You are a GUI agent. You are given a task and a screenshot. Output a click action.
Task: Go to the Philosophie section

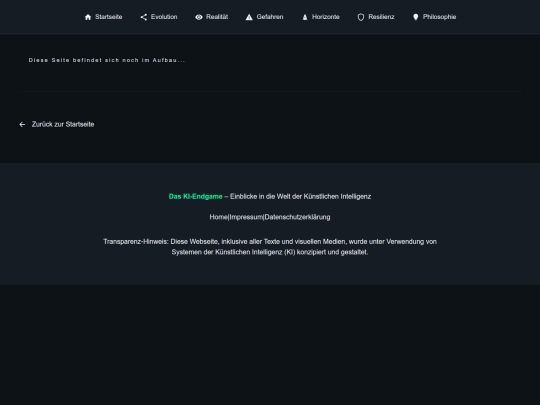tap(434, 17)
